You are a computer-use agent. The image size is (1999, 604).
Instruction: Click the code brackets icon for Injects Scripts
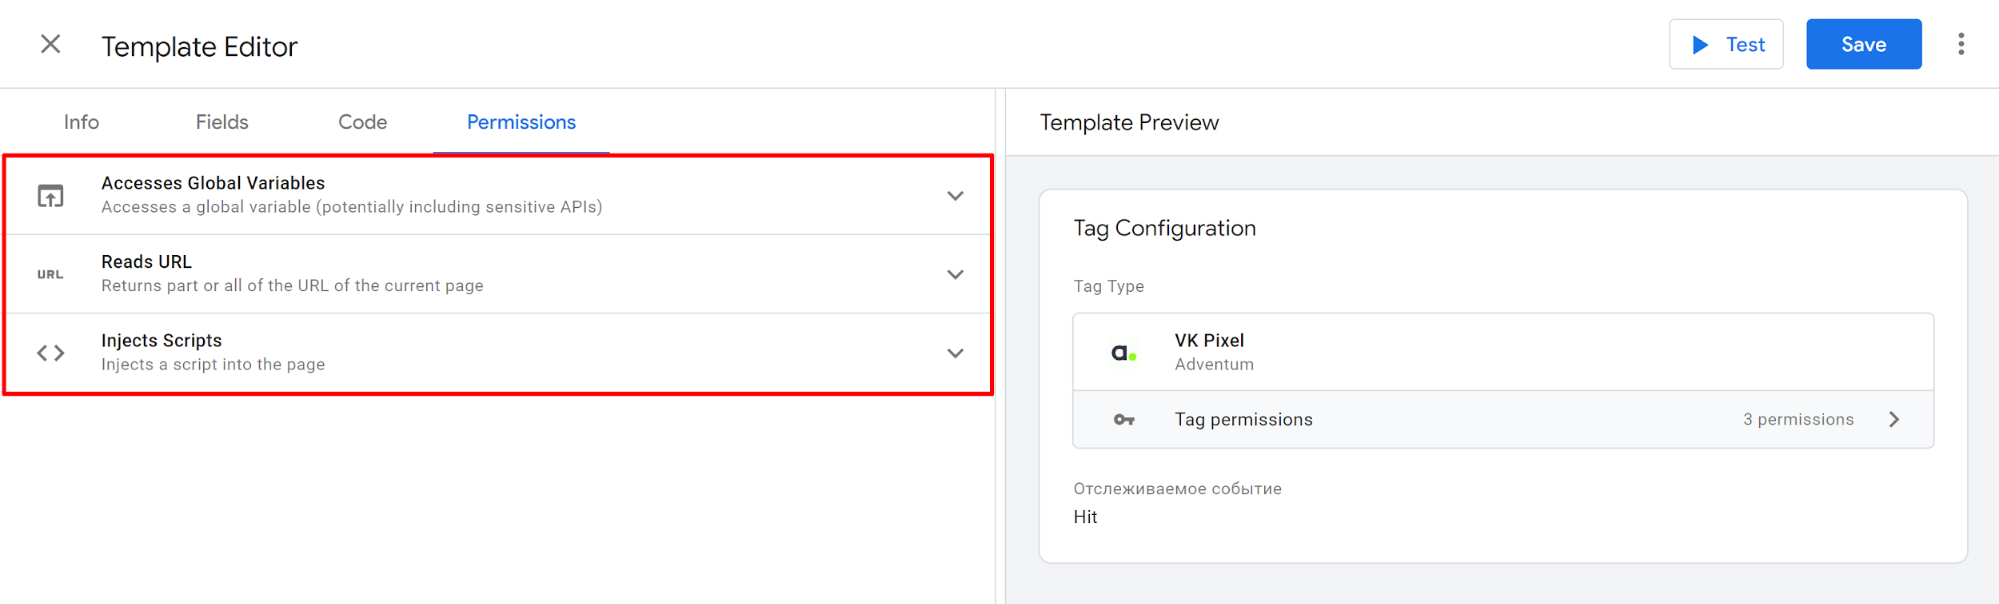(x=50, y=353)
